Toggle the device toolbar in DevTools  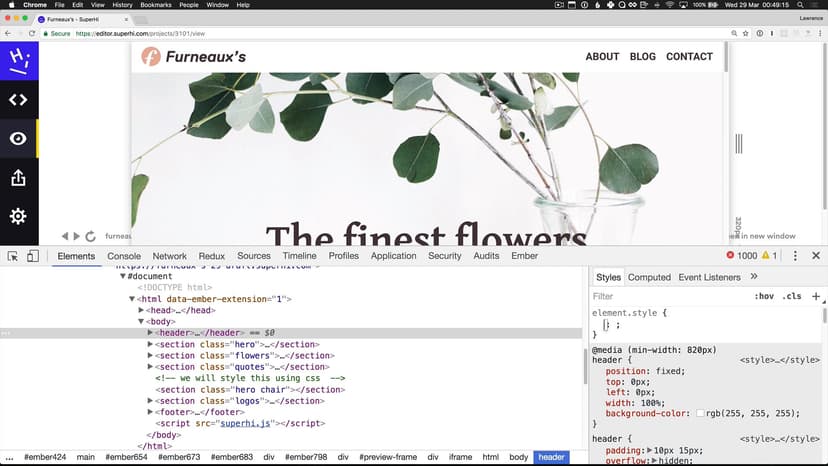point(33,256)
